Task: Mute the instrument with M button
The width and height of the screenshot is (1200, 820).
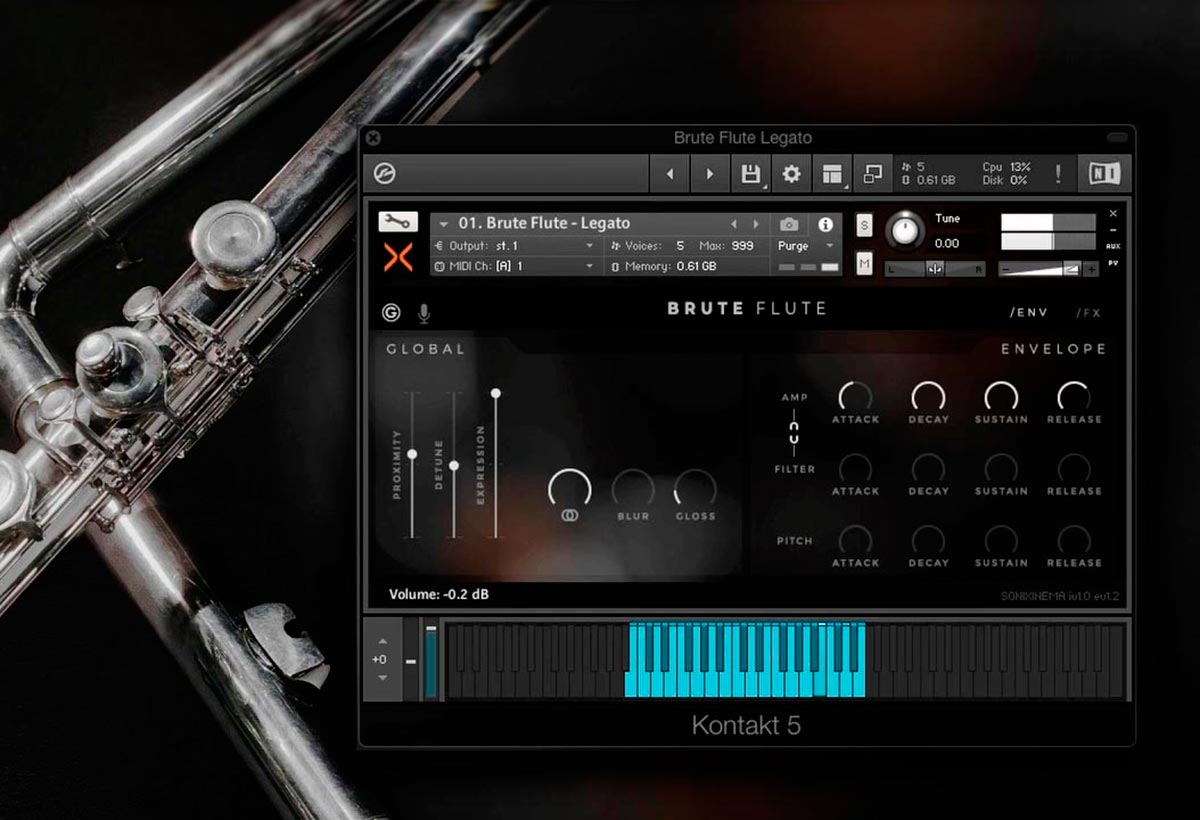Action: pyautogui.click(x=864, y=263)
